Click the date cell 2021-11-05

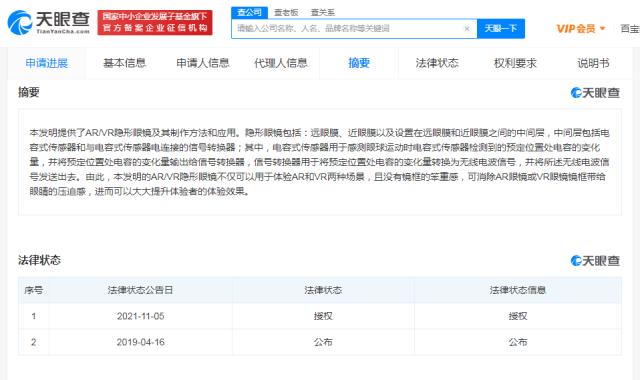[x=140, y=316]
